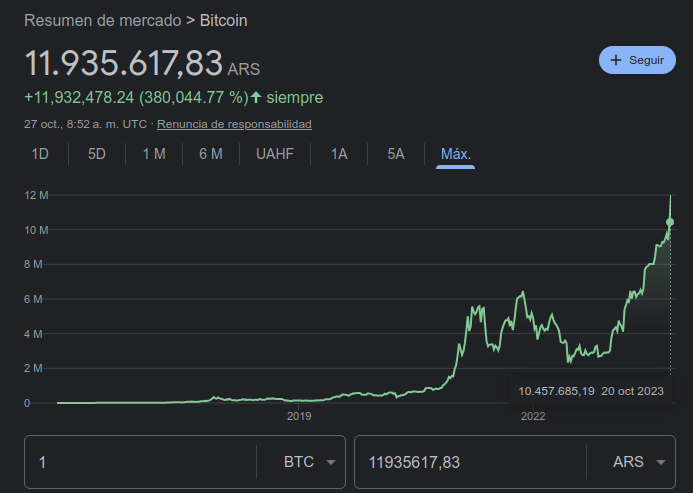Click the green data point on chart
693x493 pixels.
[x=670, y=222]
